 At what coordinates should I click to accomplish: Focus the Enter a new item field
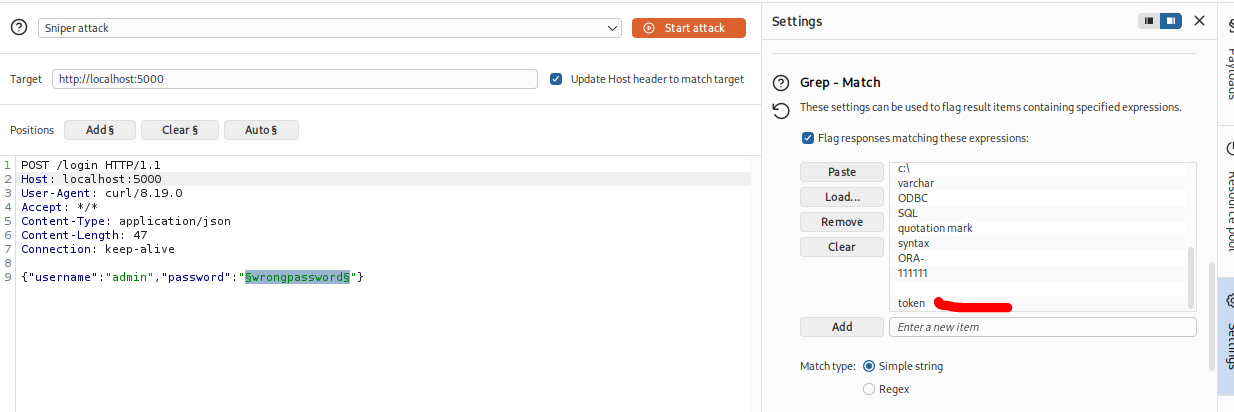point(1043,327)
